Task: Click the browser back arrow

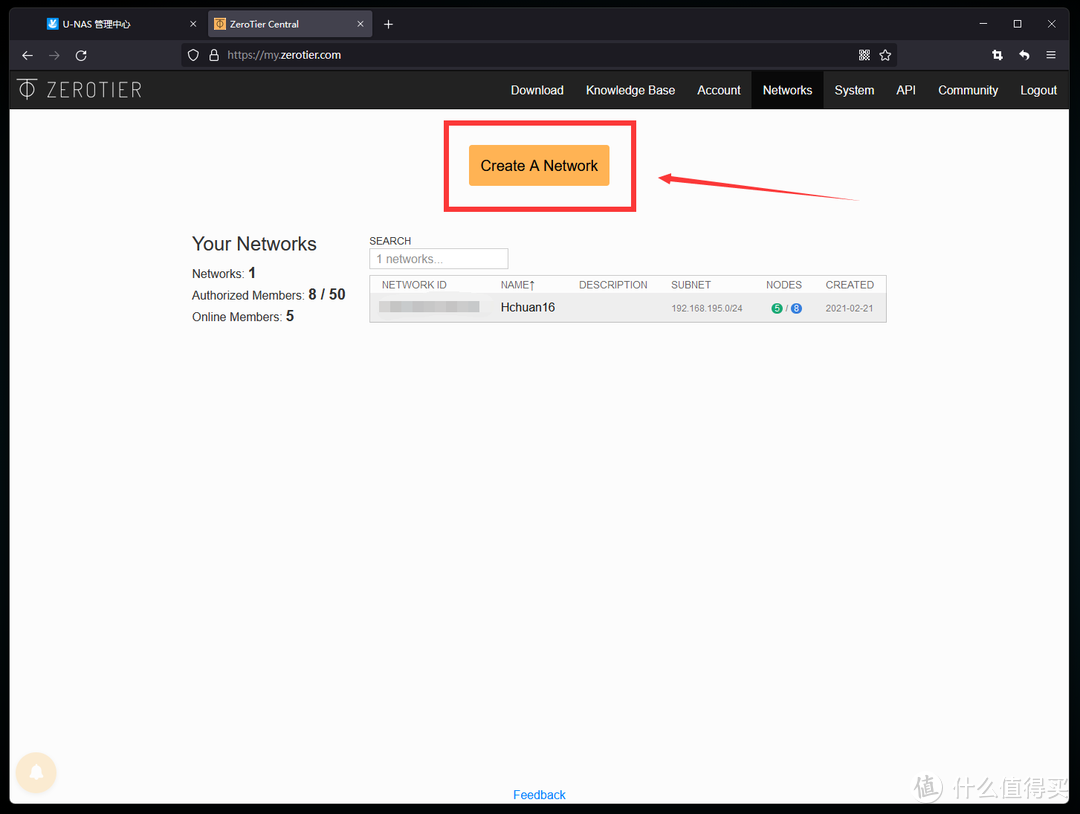Action: pyautogui.click(x=28, y=55)
